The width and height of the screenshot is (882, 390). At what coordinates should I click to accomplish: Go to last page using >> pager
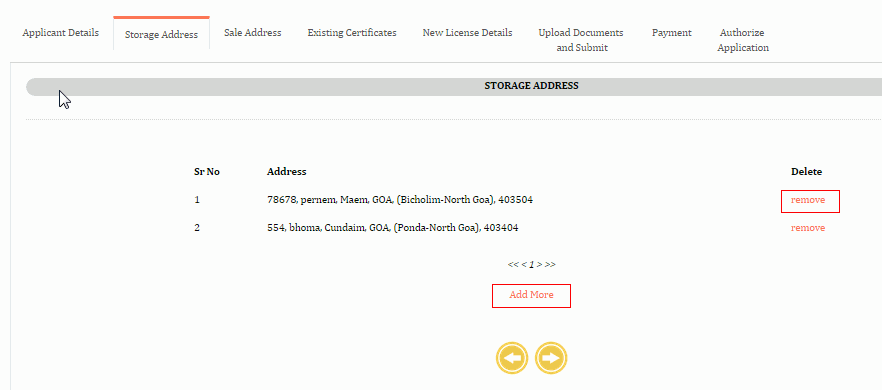(x=550, y=264)
